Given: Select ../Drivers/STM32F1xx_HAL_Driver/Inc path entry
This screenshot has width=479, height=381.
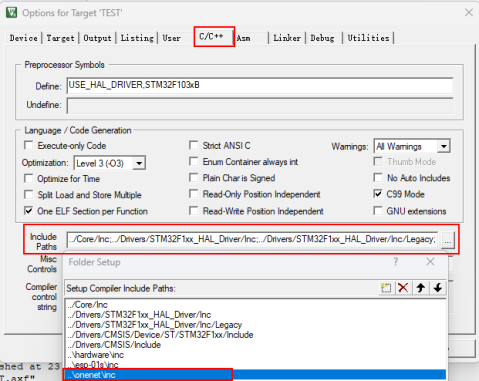Looking at the screenshot, I should tap(255, 314).
